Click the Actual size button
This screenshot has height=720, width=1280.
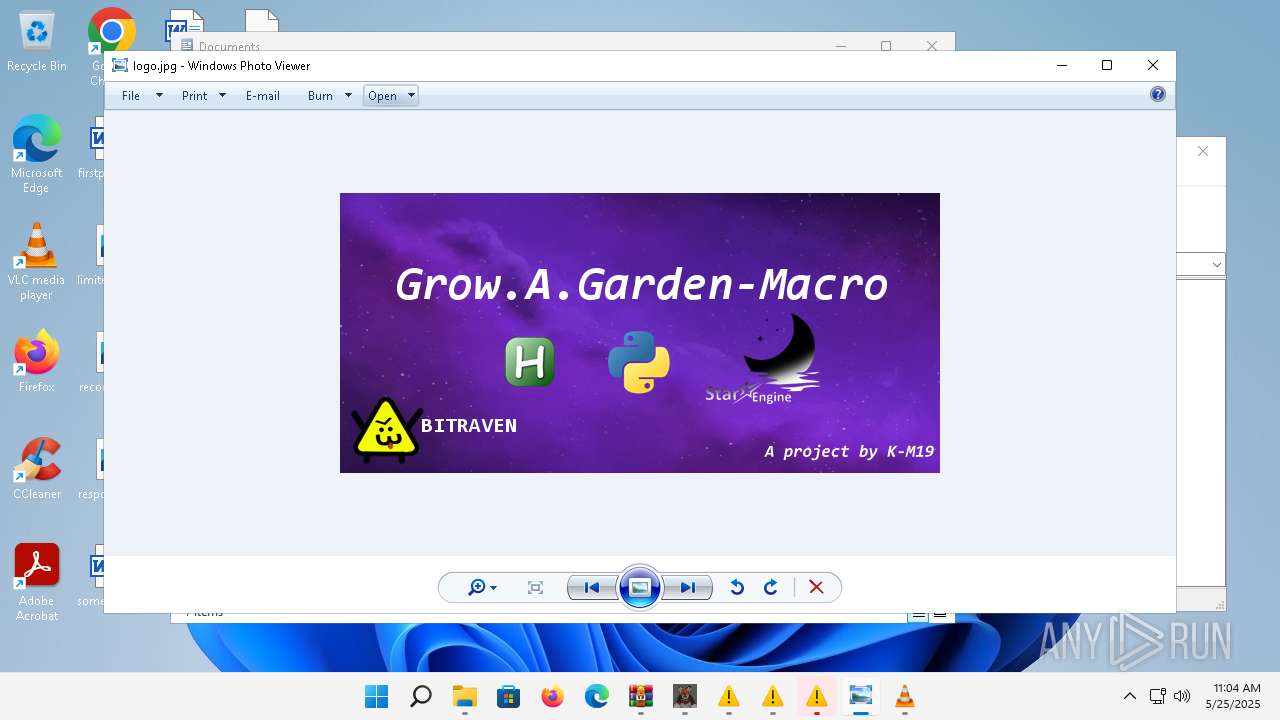[x=535, y=588]
